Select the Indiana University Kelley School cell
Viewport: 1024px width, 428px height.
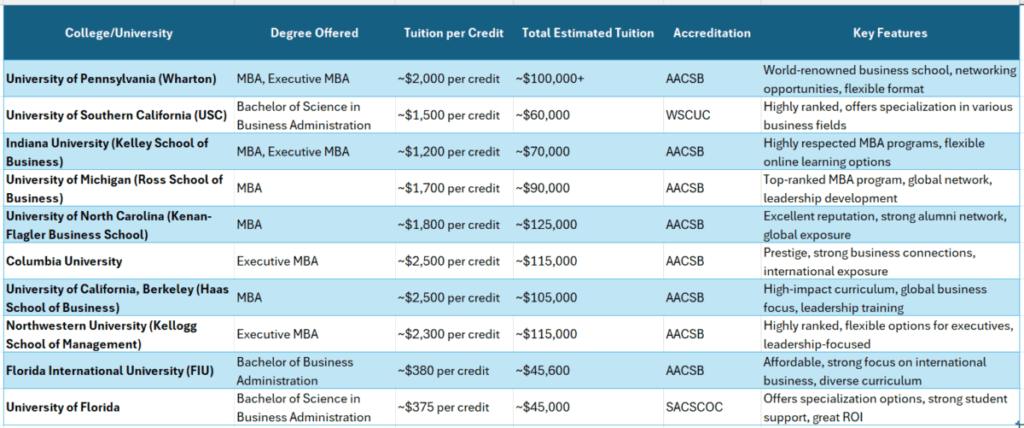tap(119, 152)
